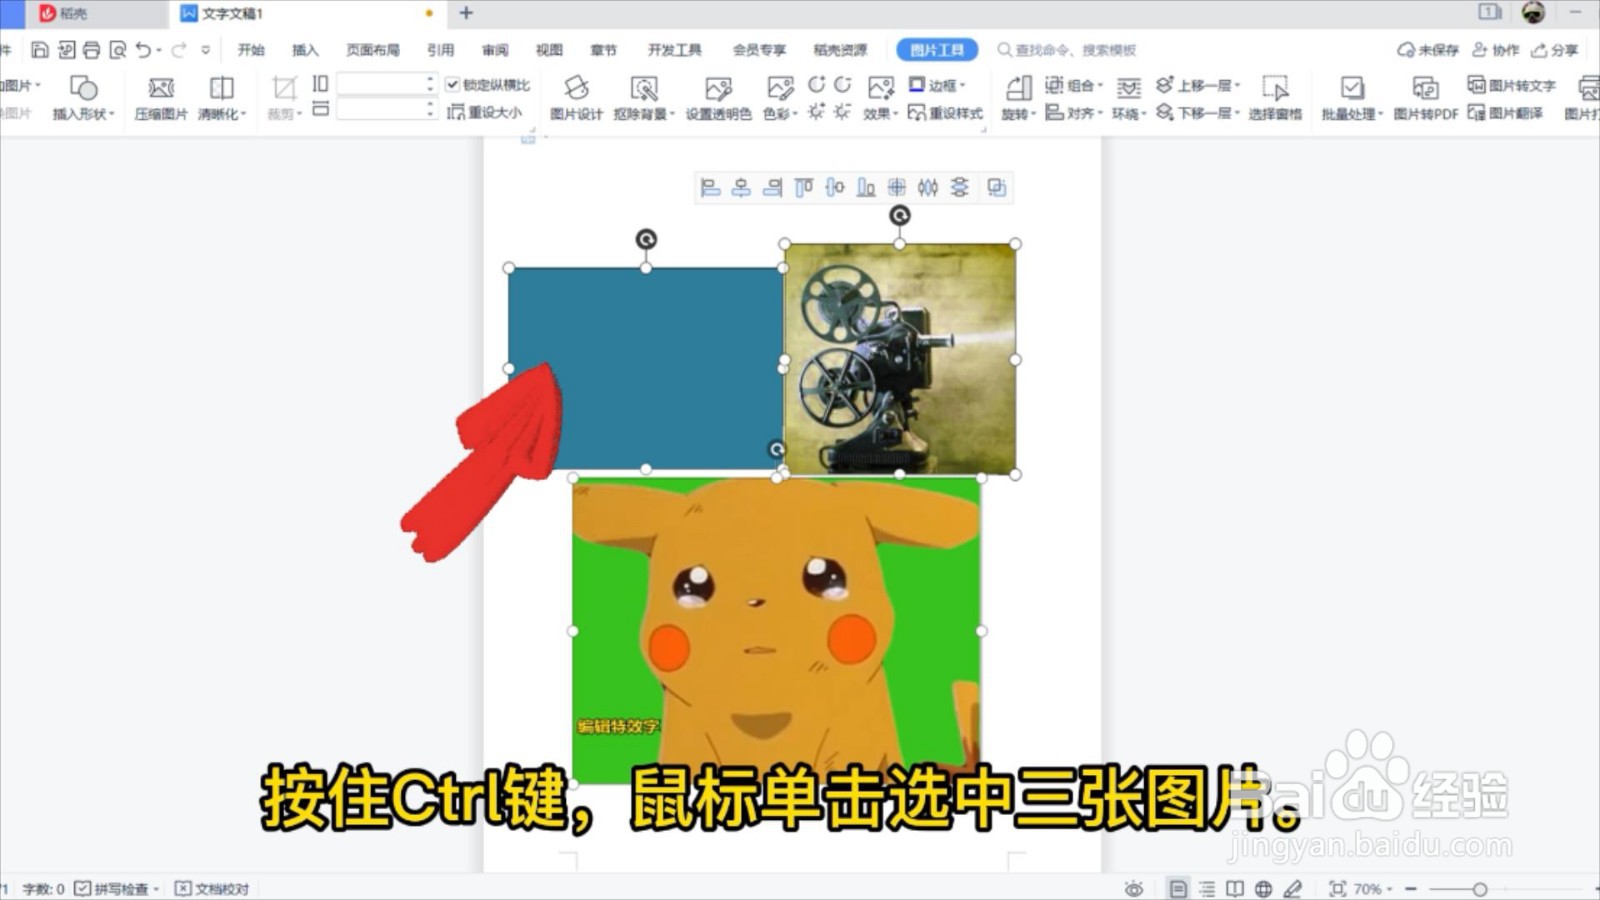
Task: Click rotate handle above projector picture
Action: (899, 215)
